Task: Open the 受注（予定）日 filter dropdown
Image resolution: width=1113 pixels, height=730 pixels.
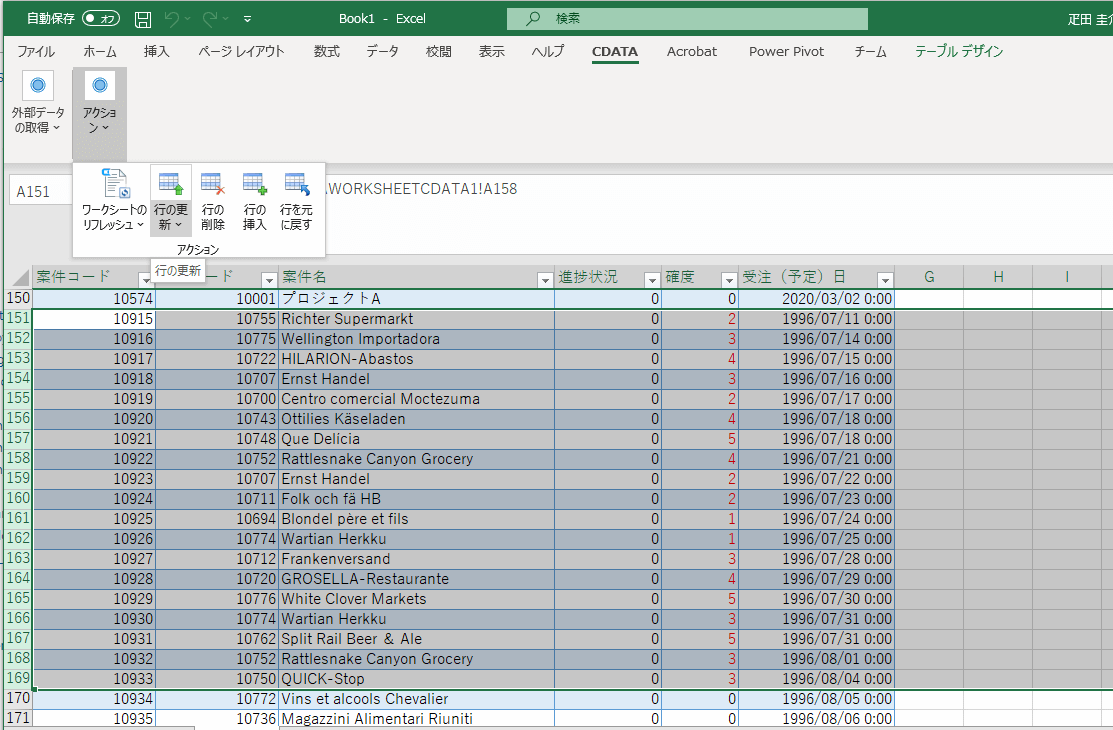Action: pyautogui.click(x=884, y=279)
